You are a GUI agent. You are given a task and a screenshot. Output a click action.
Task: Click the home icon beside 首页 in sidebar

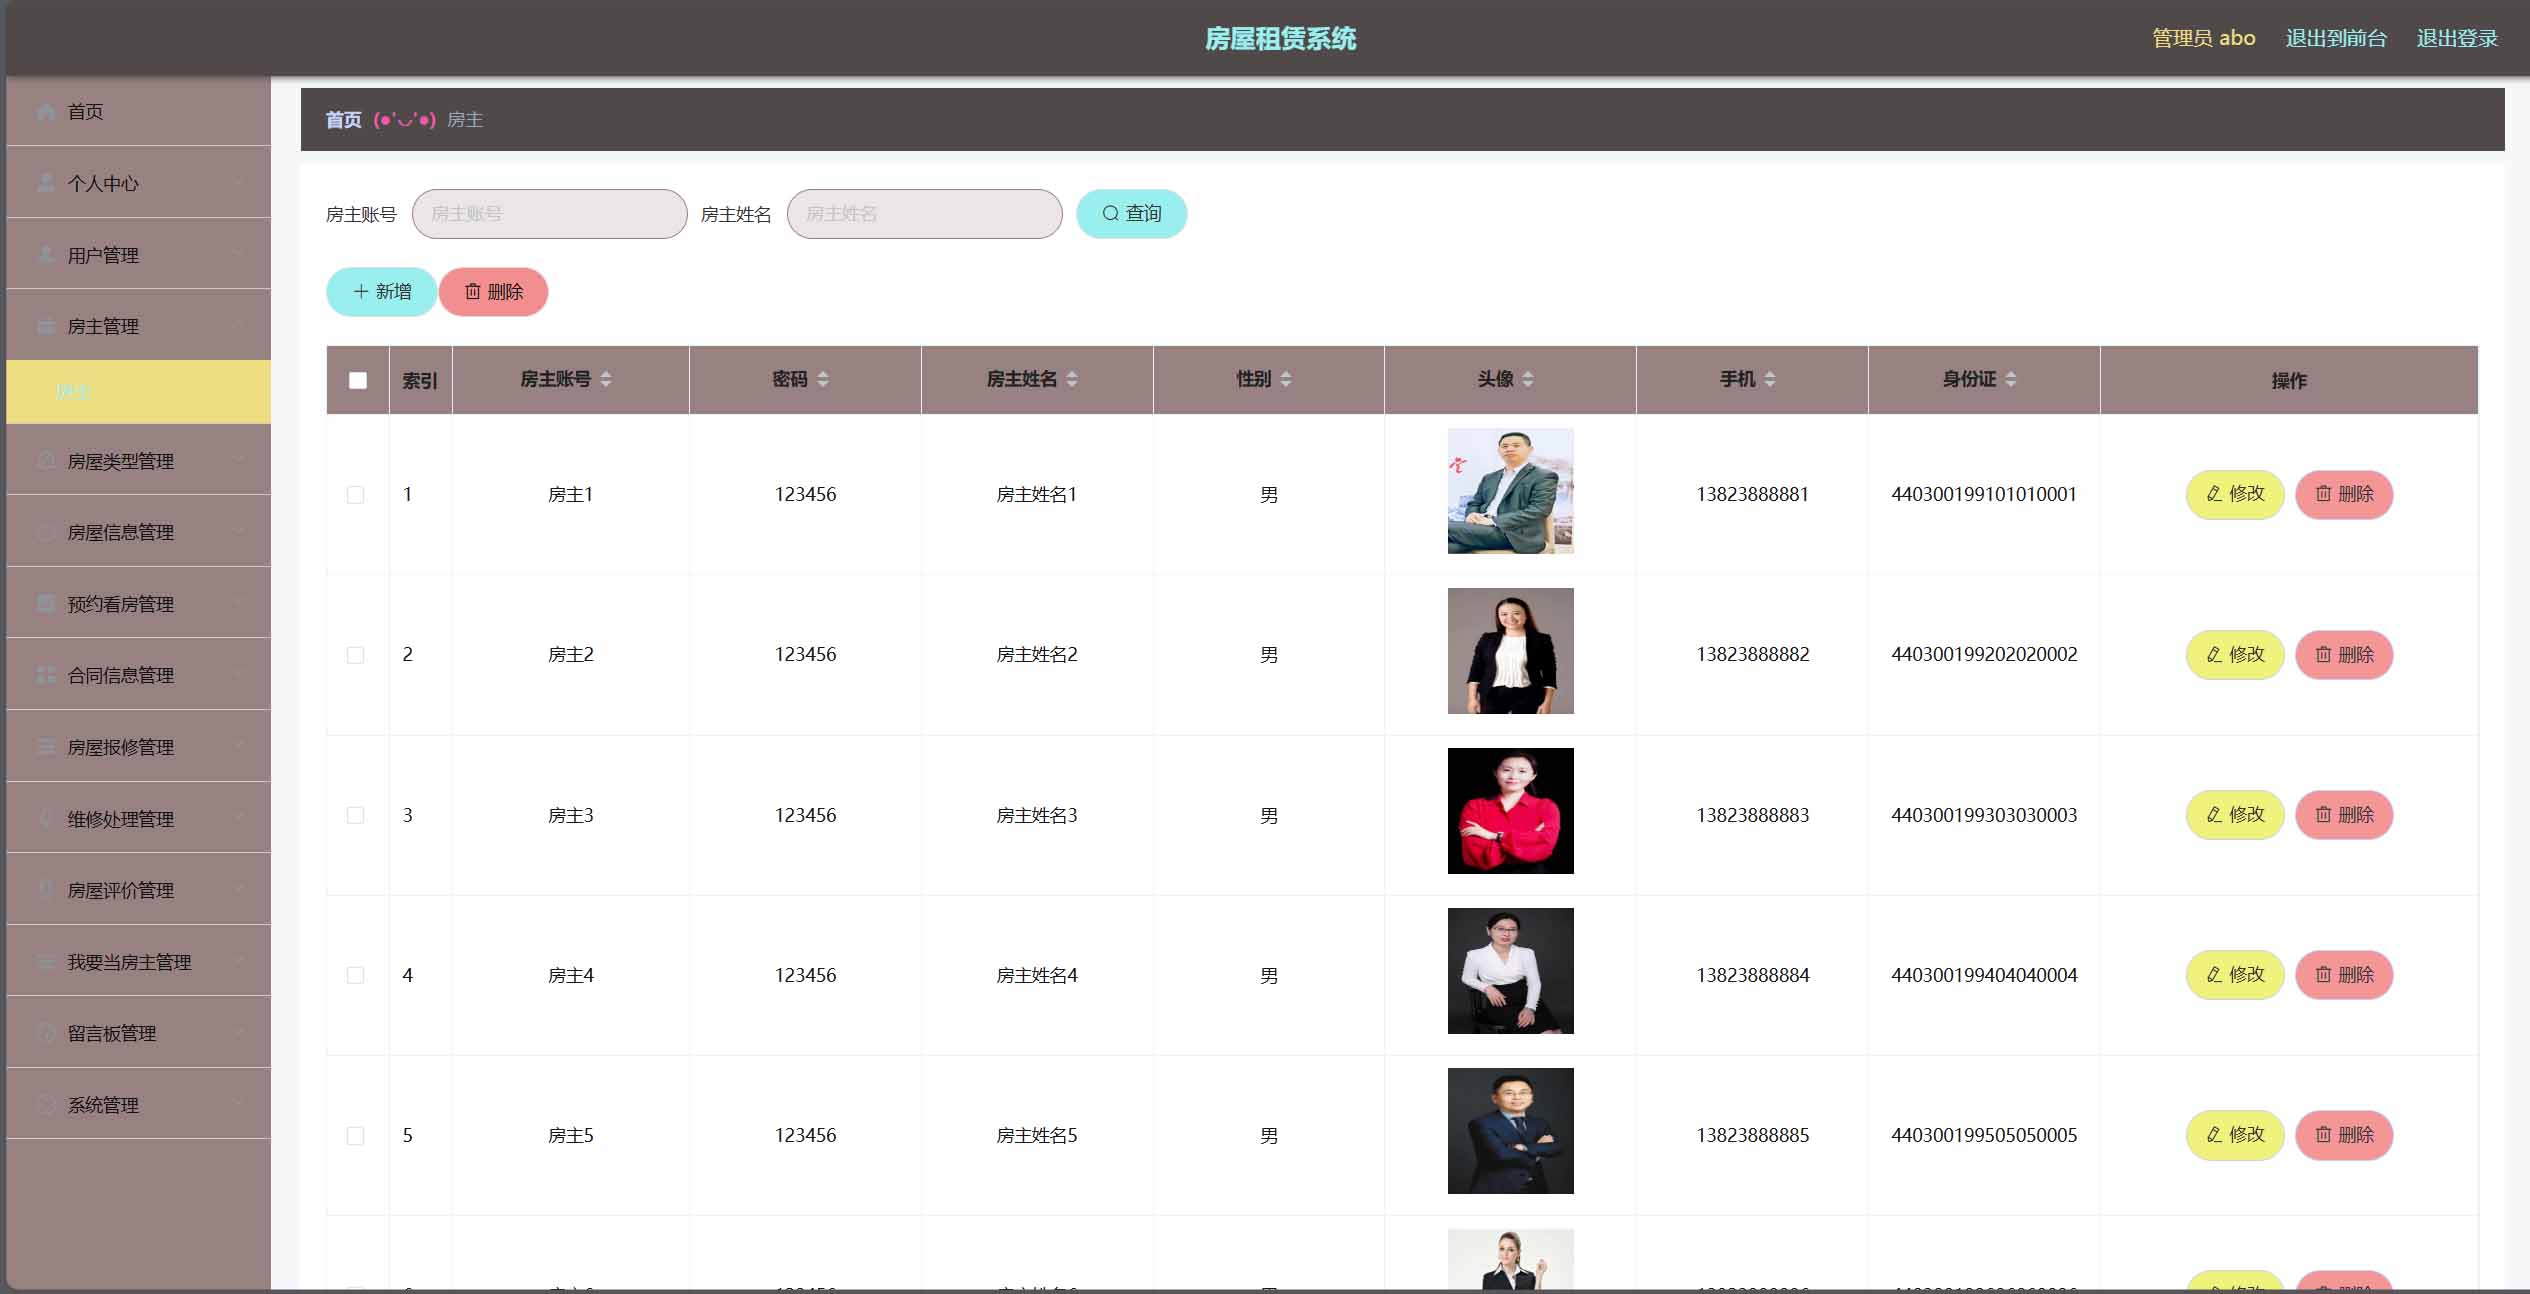pyautogui.click(x=46, y=111)
